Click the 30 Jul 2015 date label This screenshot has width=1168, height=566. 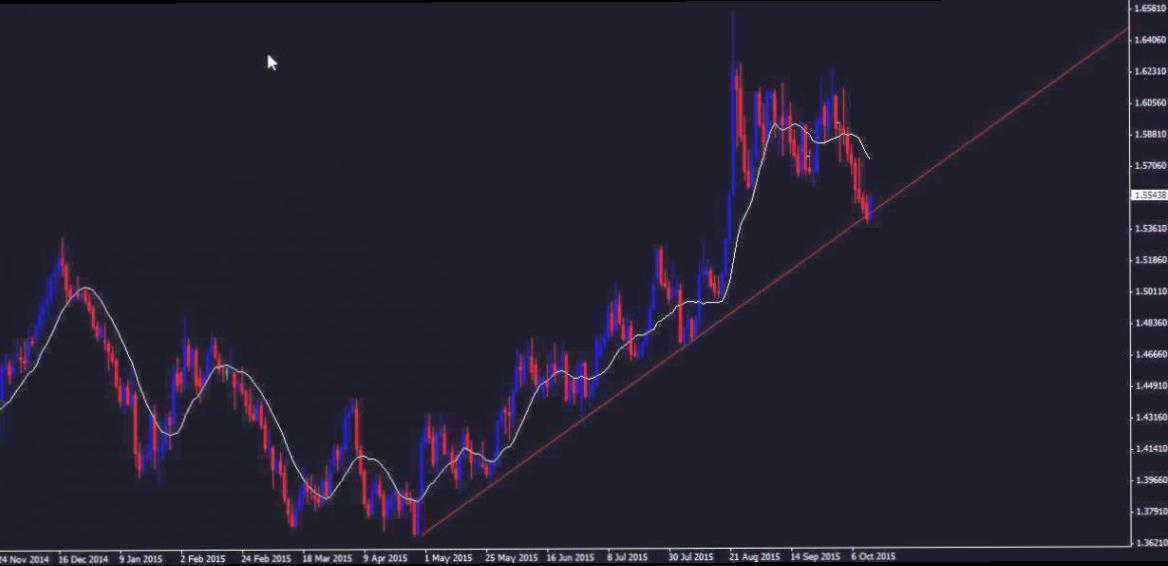click(x=690, y=558)
